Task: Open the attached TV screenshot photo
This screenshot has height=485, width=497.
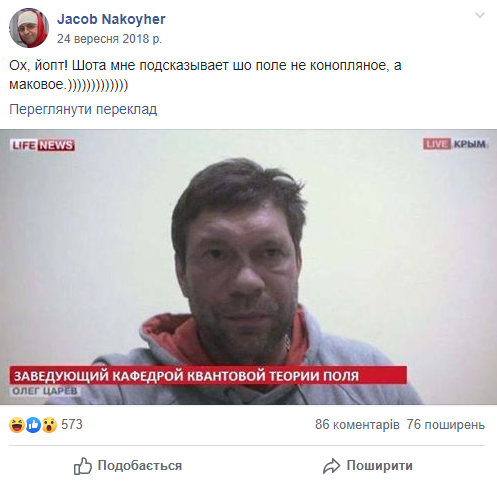Action: (x=248, y=267)
